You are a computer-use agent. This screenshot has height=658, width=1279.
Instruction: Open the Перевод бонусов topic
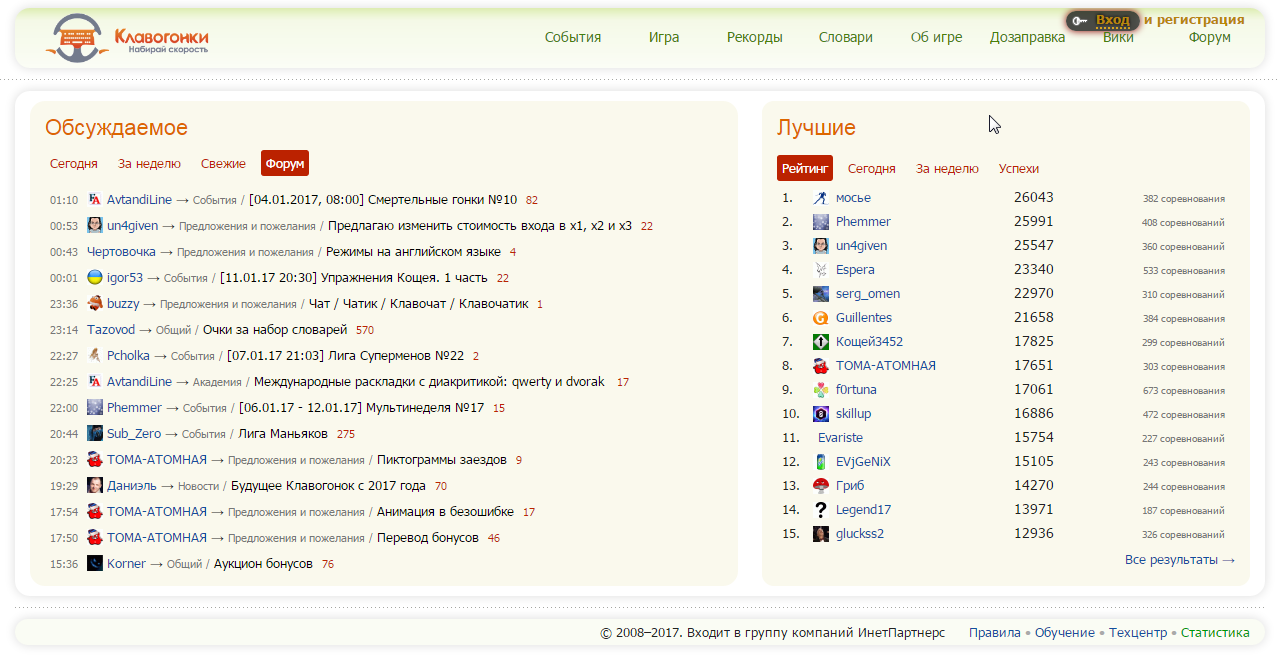tap(428, 538)
